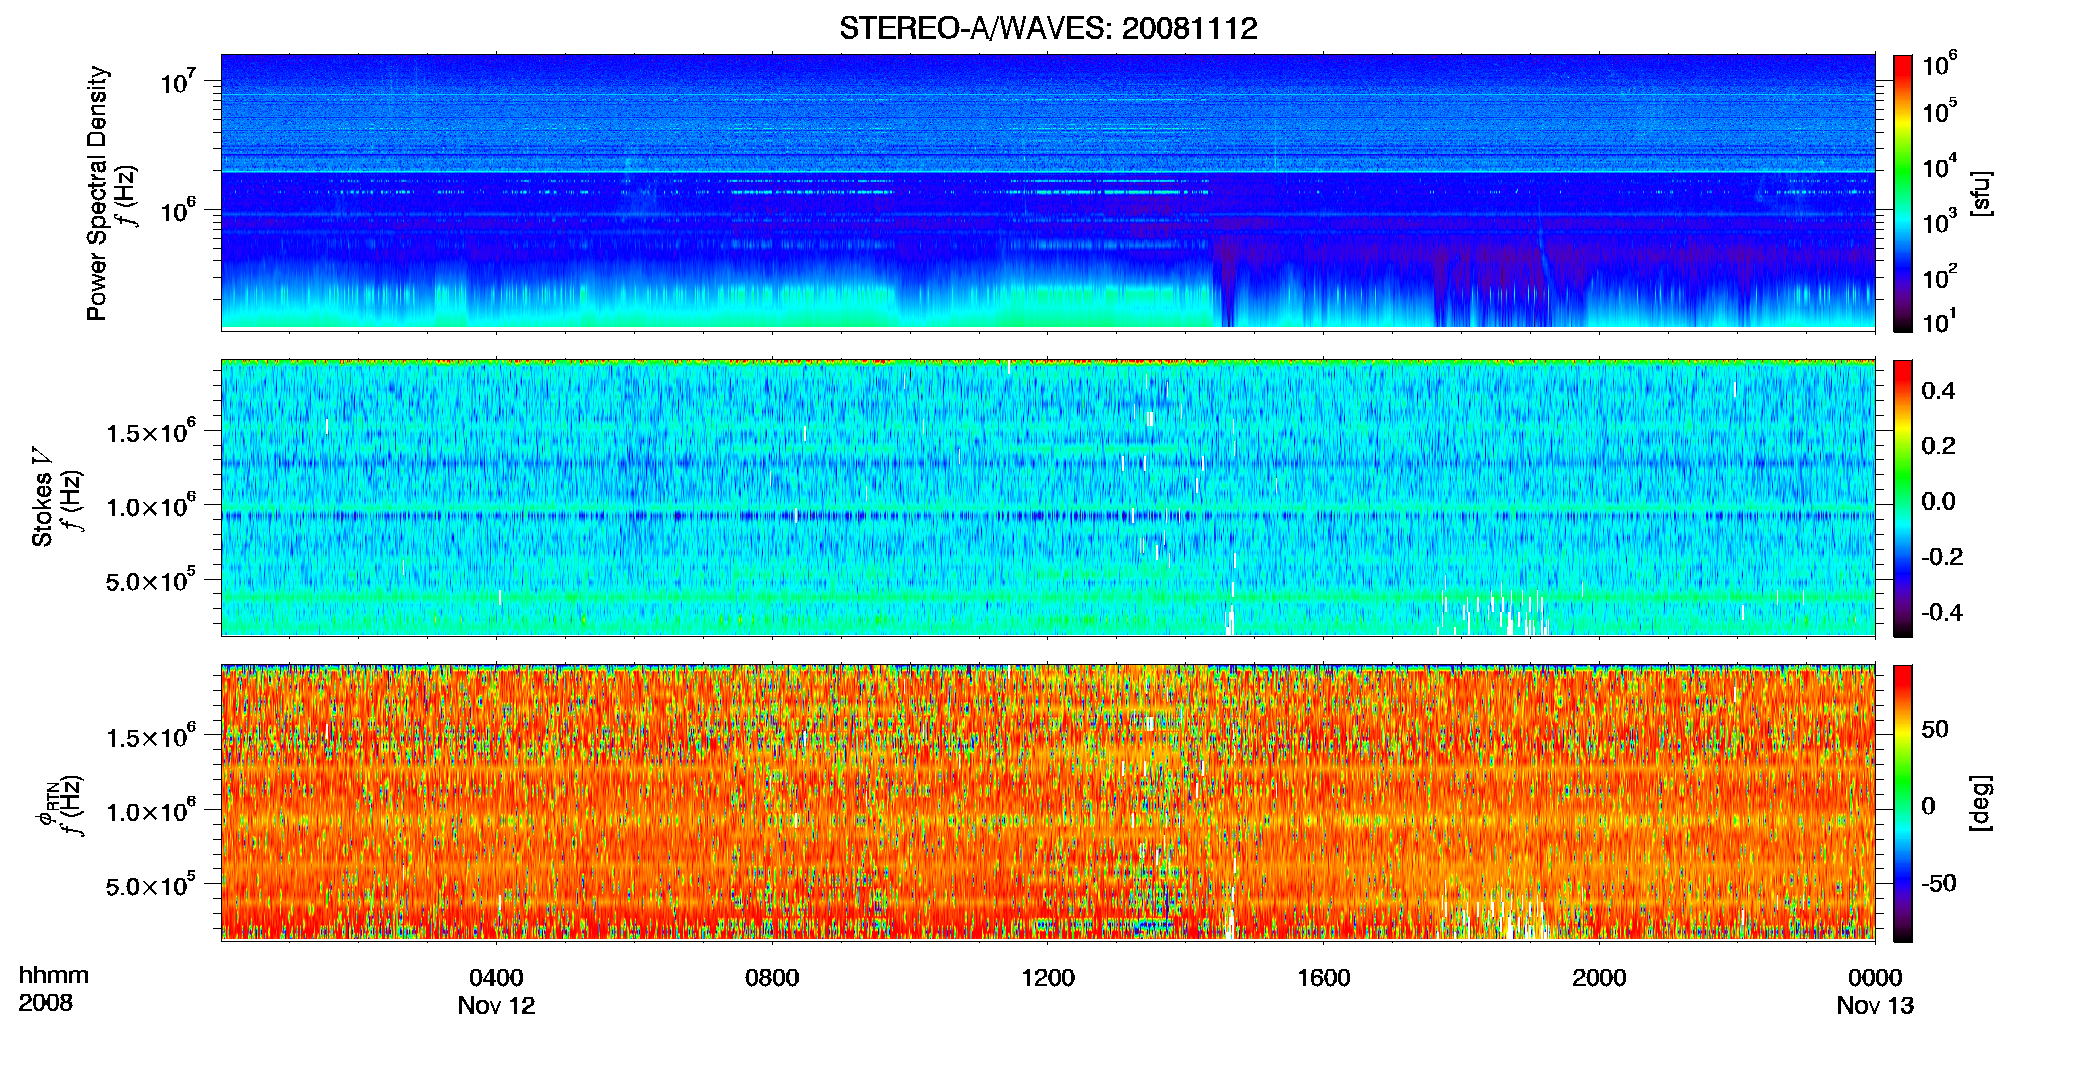The width and height of the screenshot is (2096, 1080).
Task: Click 1.5×10^6 tick on Stokes V panel
Action: [151, 431]
